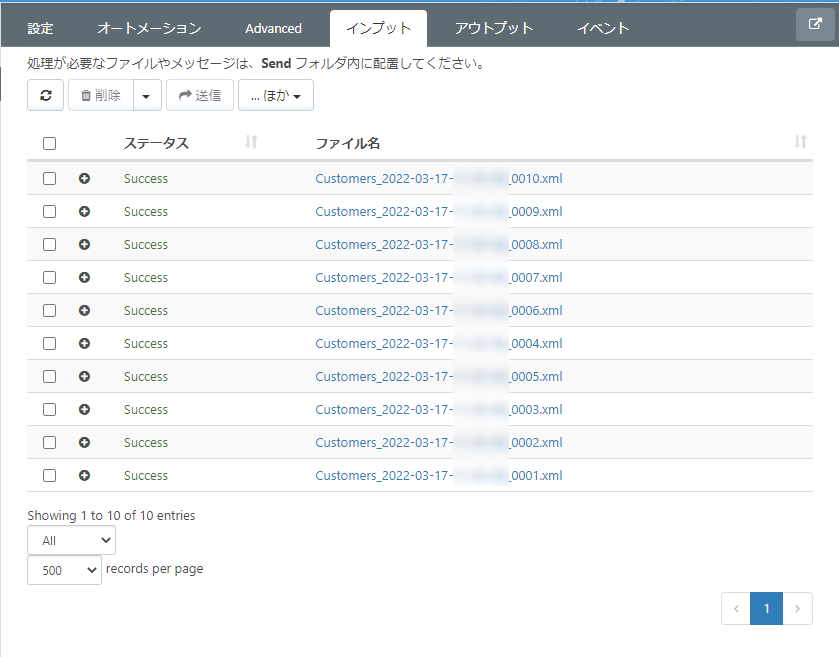The height and width of the screenshot is (657, 839).
Task: Expand details for 0006.xml row
Action: (x=84, y=310)
